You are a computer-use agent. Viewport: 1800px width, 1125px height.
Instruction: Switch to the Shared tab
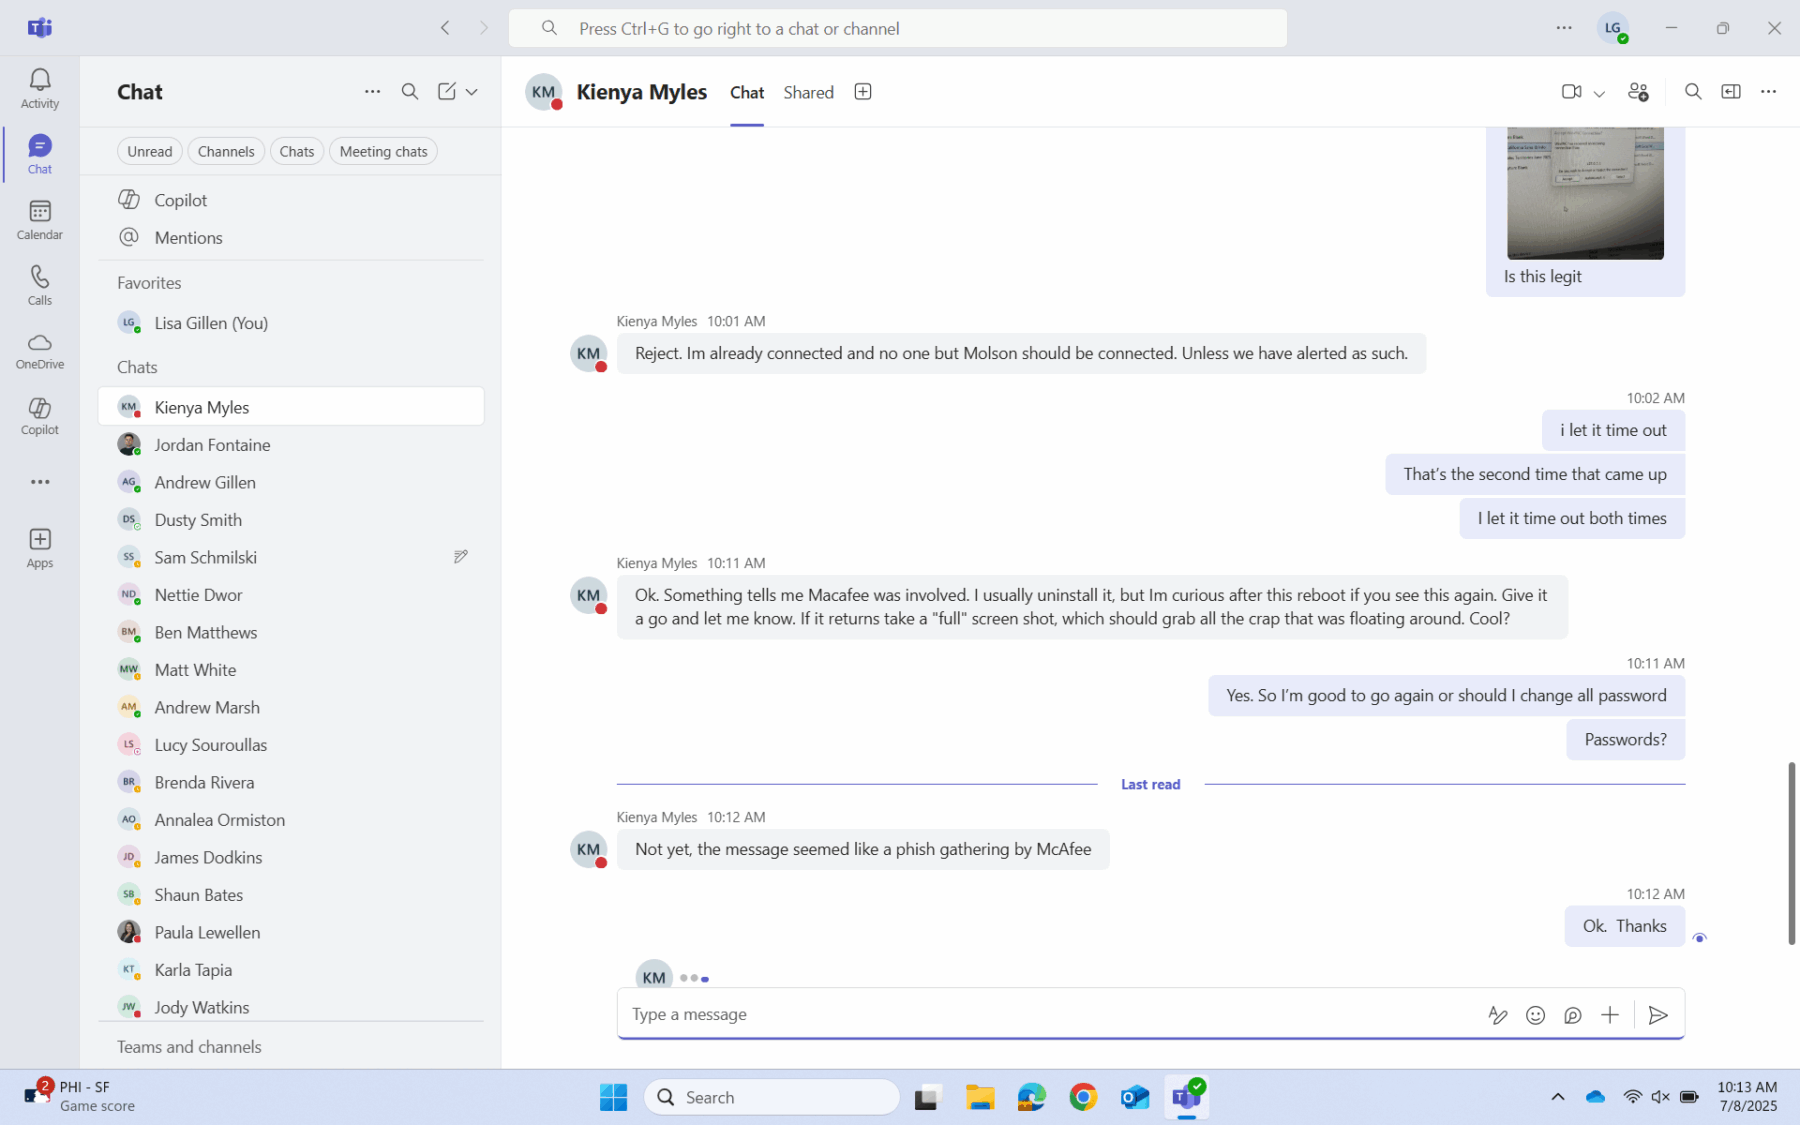[808, 92]
